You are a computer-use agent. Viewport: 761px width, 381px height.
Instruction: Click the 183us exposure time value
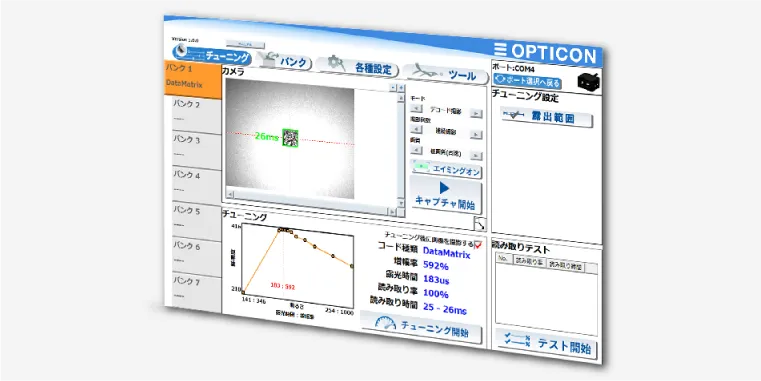(x=436, y=280)
